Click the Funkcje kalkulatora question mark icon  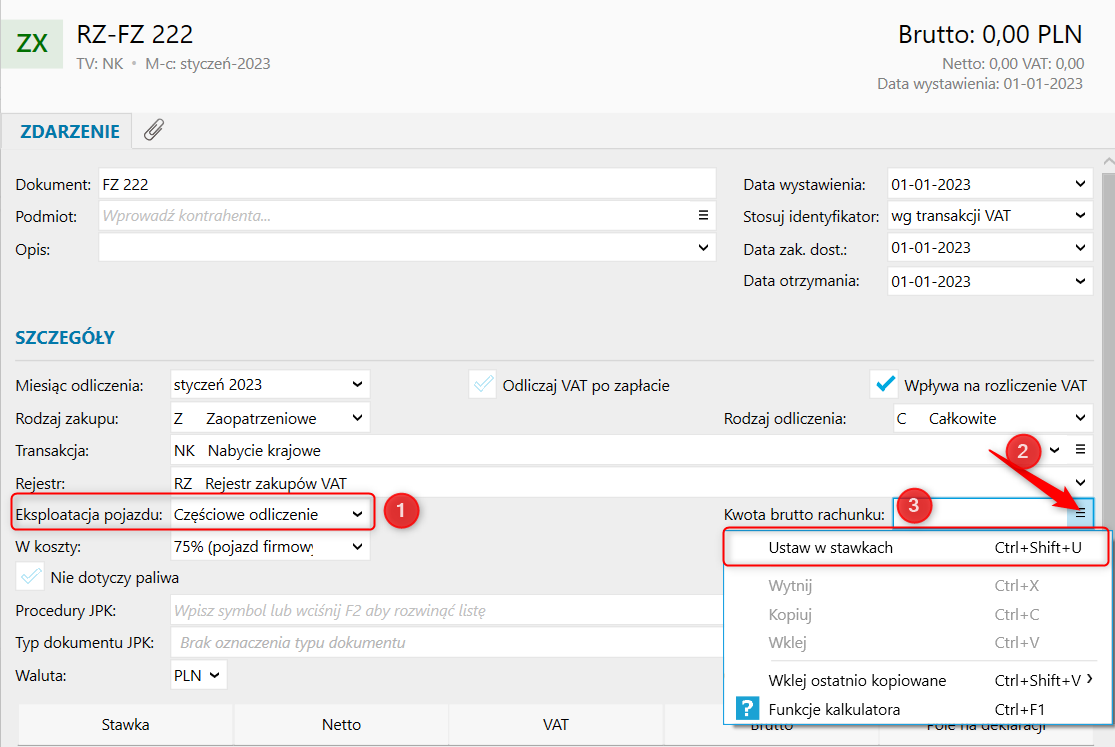coord(747,709)
